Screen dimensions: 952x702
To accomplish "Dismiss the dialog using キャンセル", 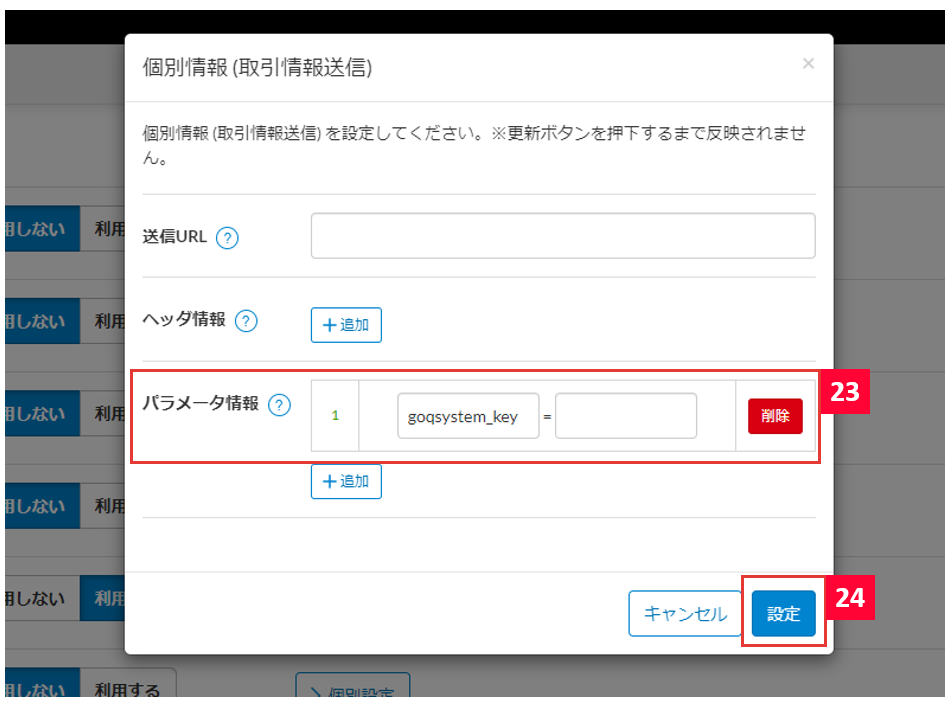I will 685,613.
